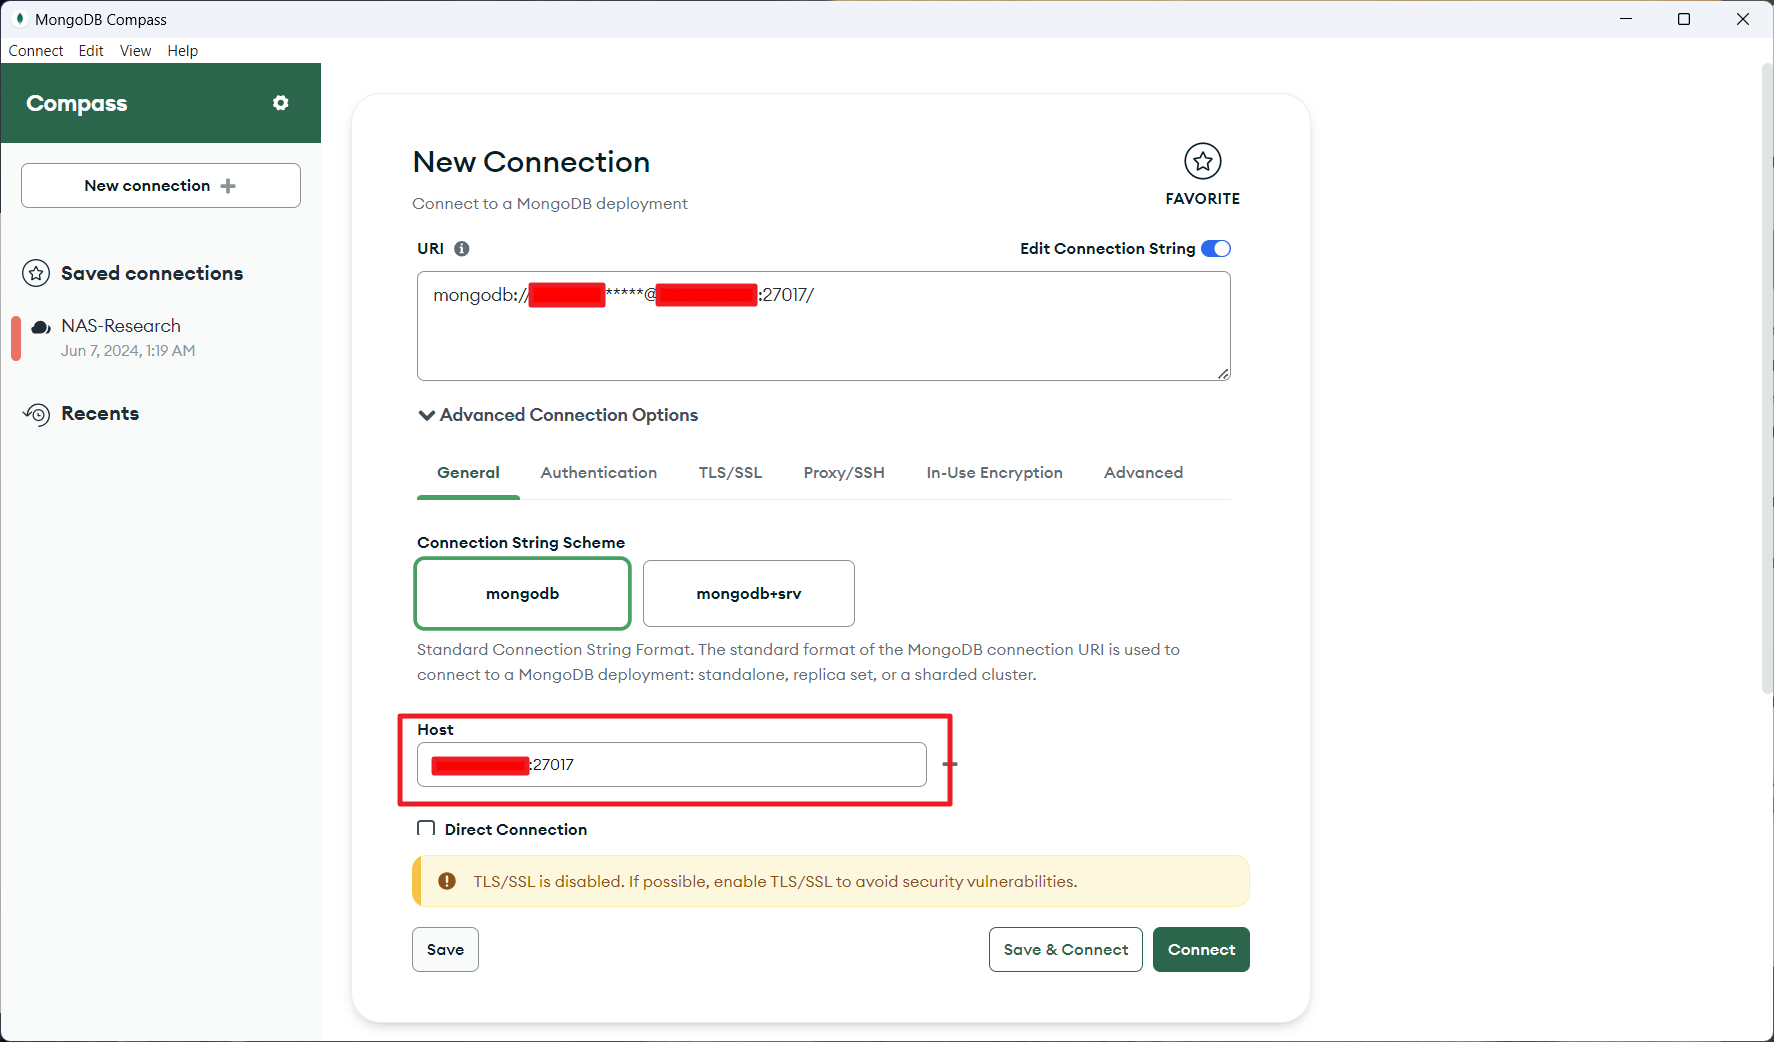Screen dimensions: 1774x1042
Task: Open the Edit menu
Action: click(x=91, y=51)
